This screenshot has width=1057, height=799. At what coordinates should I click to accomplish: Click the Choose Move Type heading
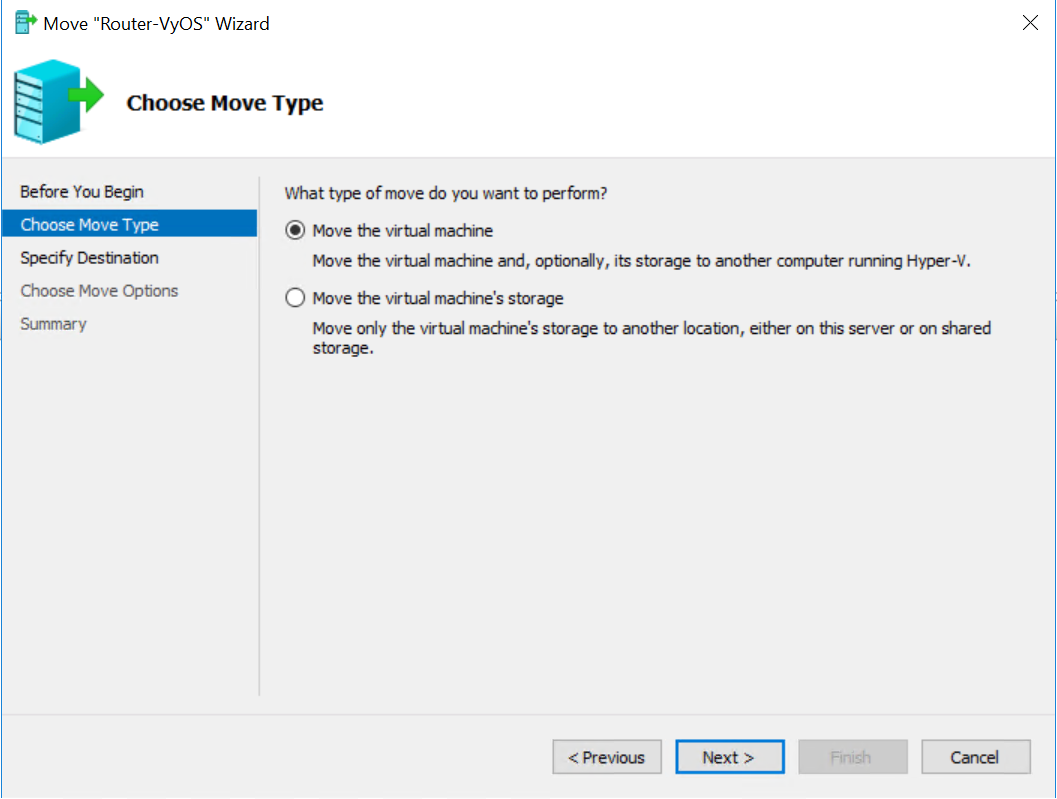pyautogui.click(x=224, y=102)
